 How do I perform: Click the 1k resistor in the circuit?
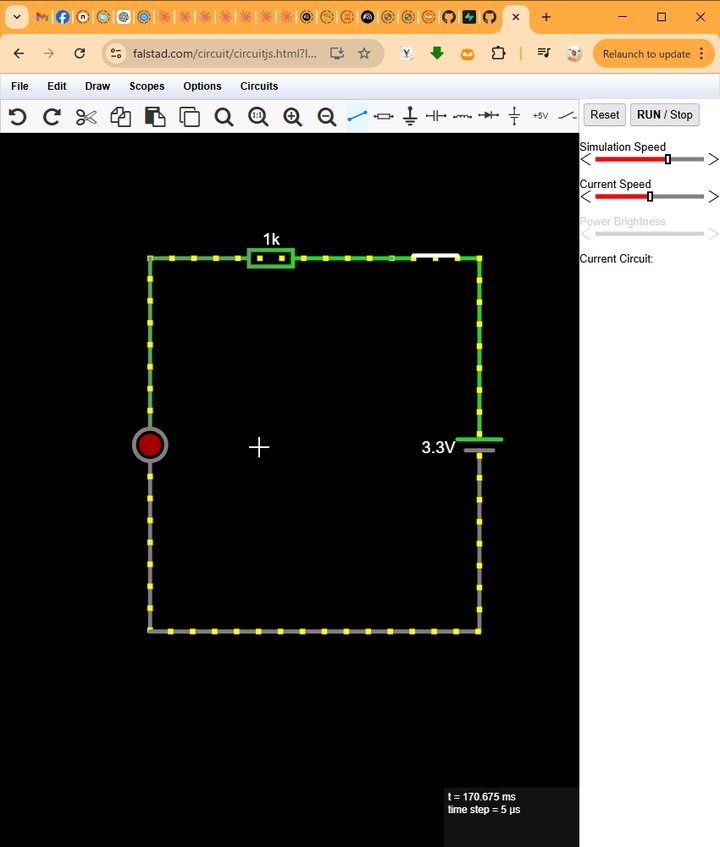pos(271,258)
